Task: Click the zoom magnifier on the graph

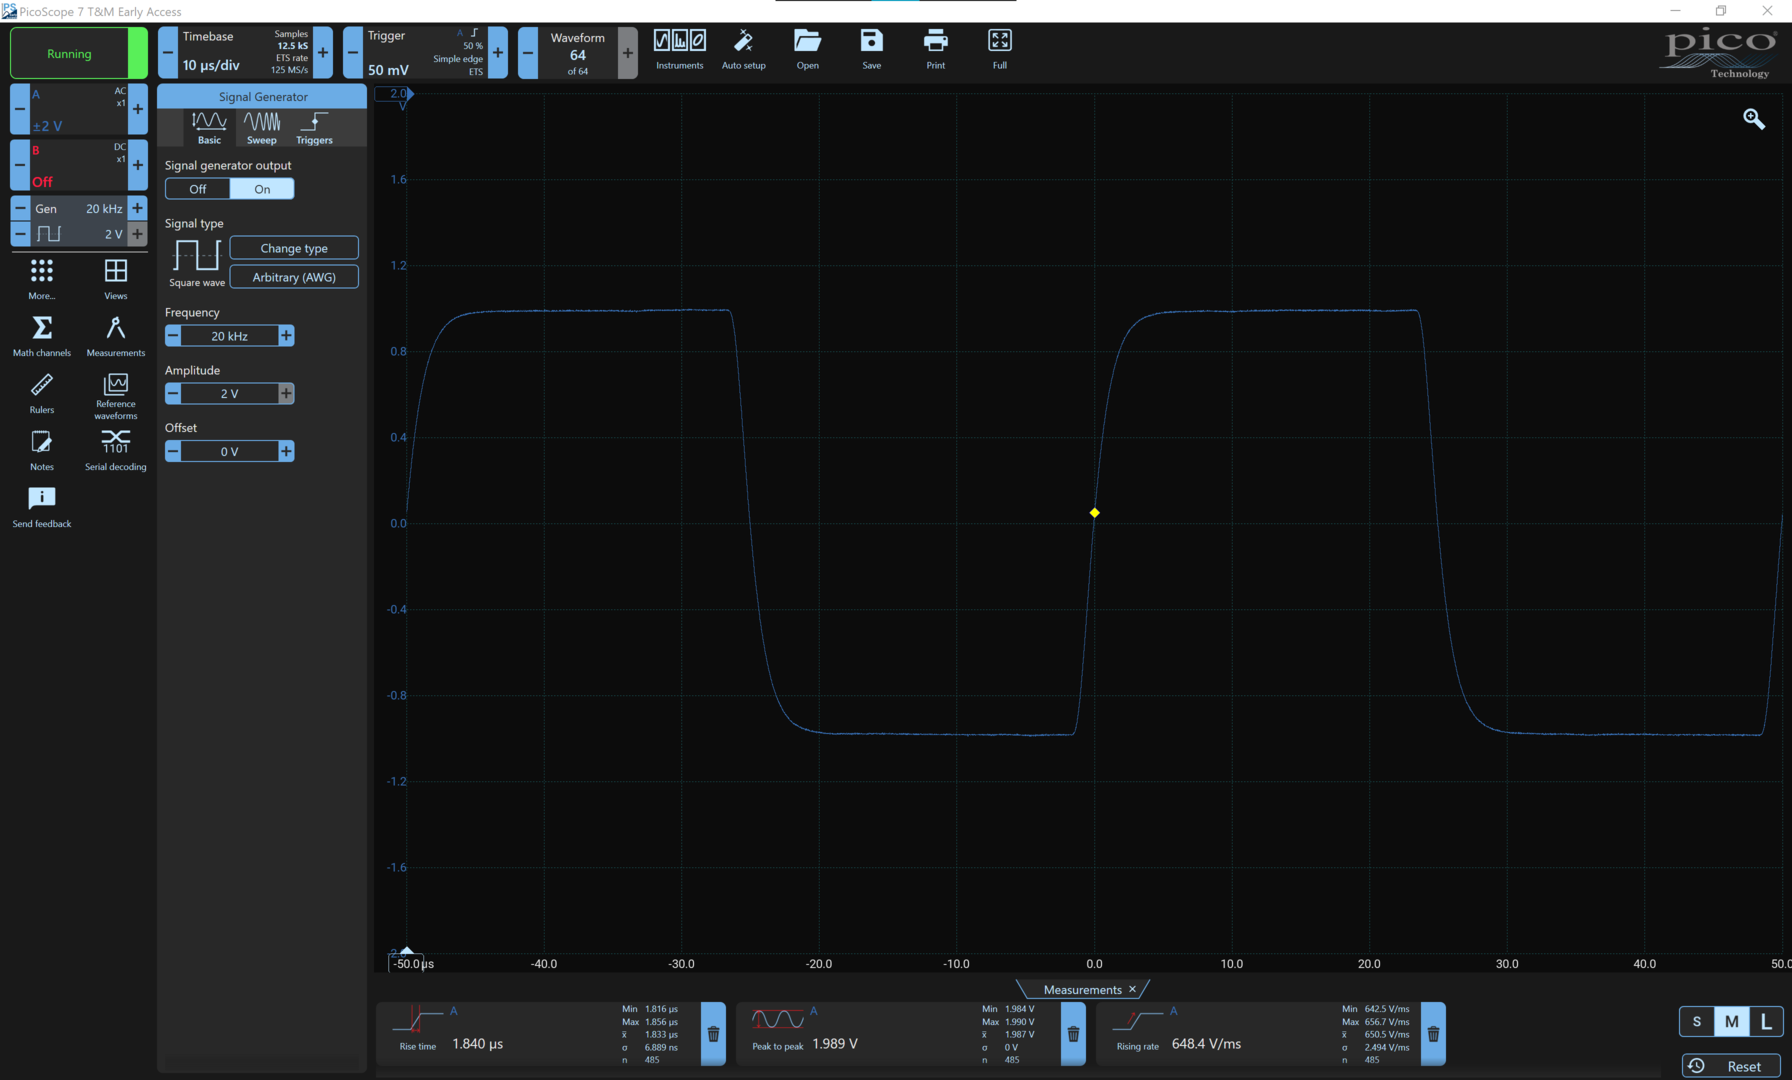Action: click(x=1754, y=119)
